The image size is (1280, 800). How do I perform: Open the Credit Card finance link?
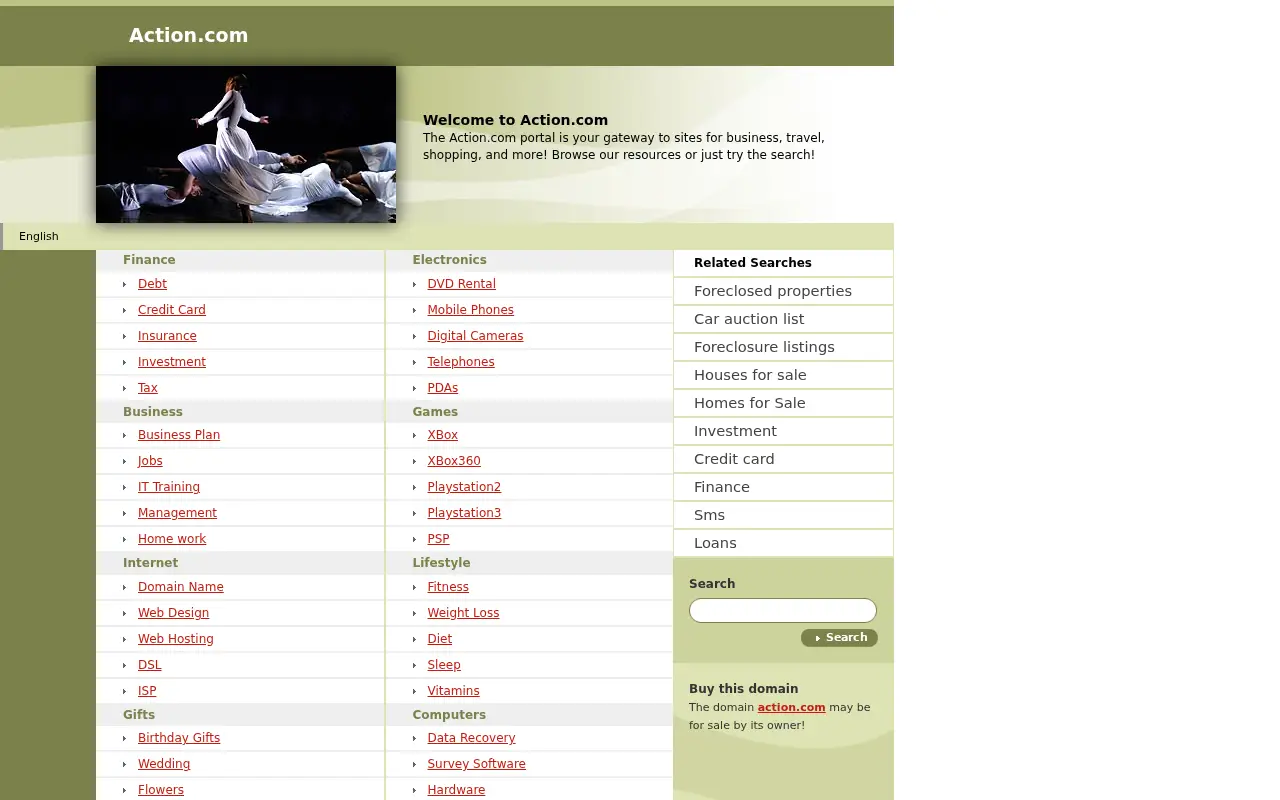tap(172, 310)
